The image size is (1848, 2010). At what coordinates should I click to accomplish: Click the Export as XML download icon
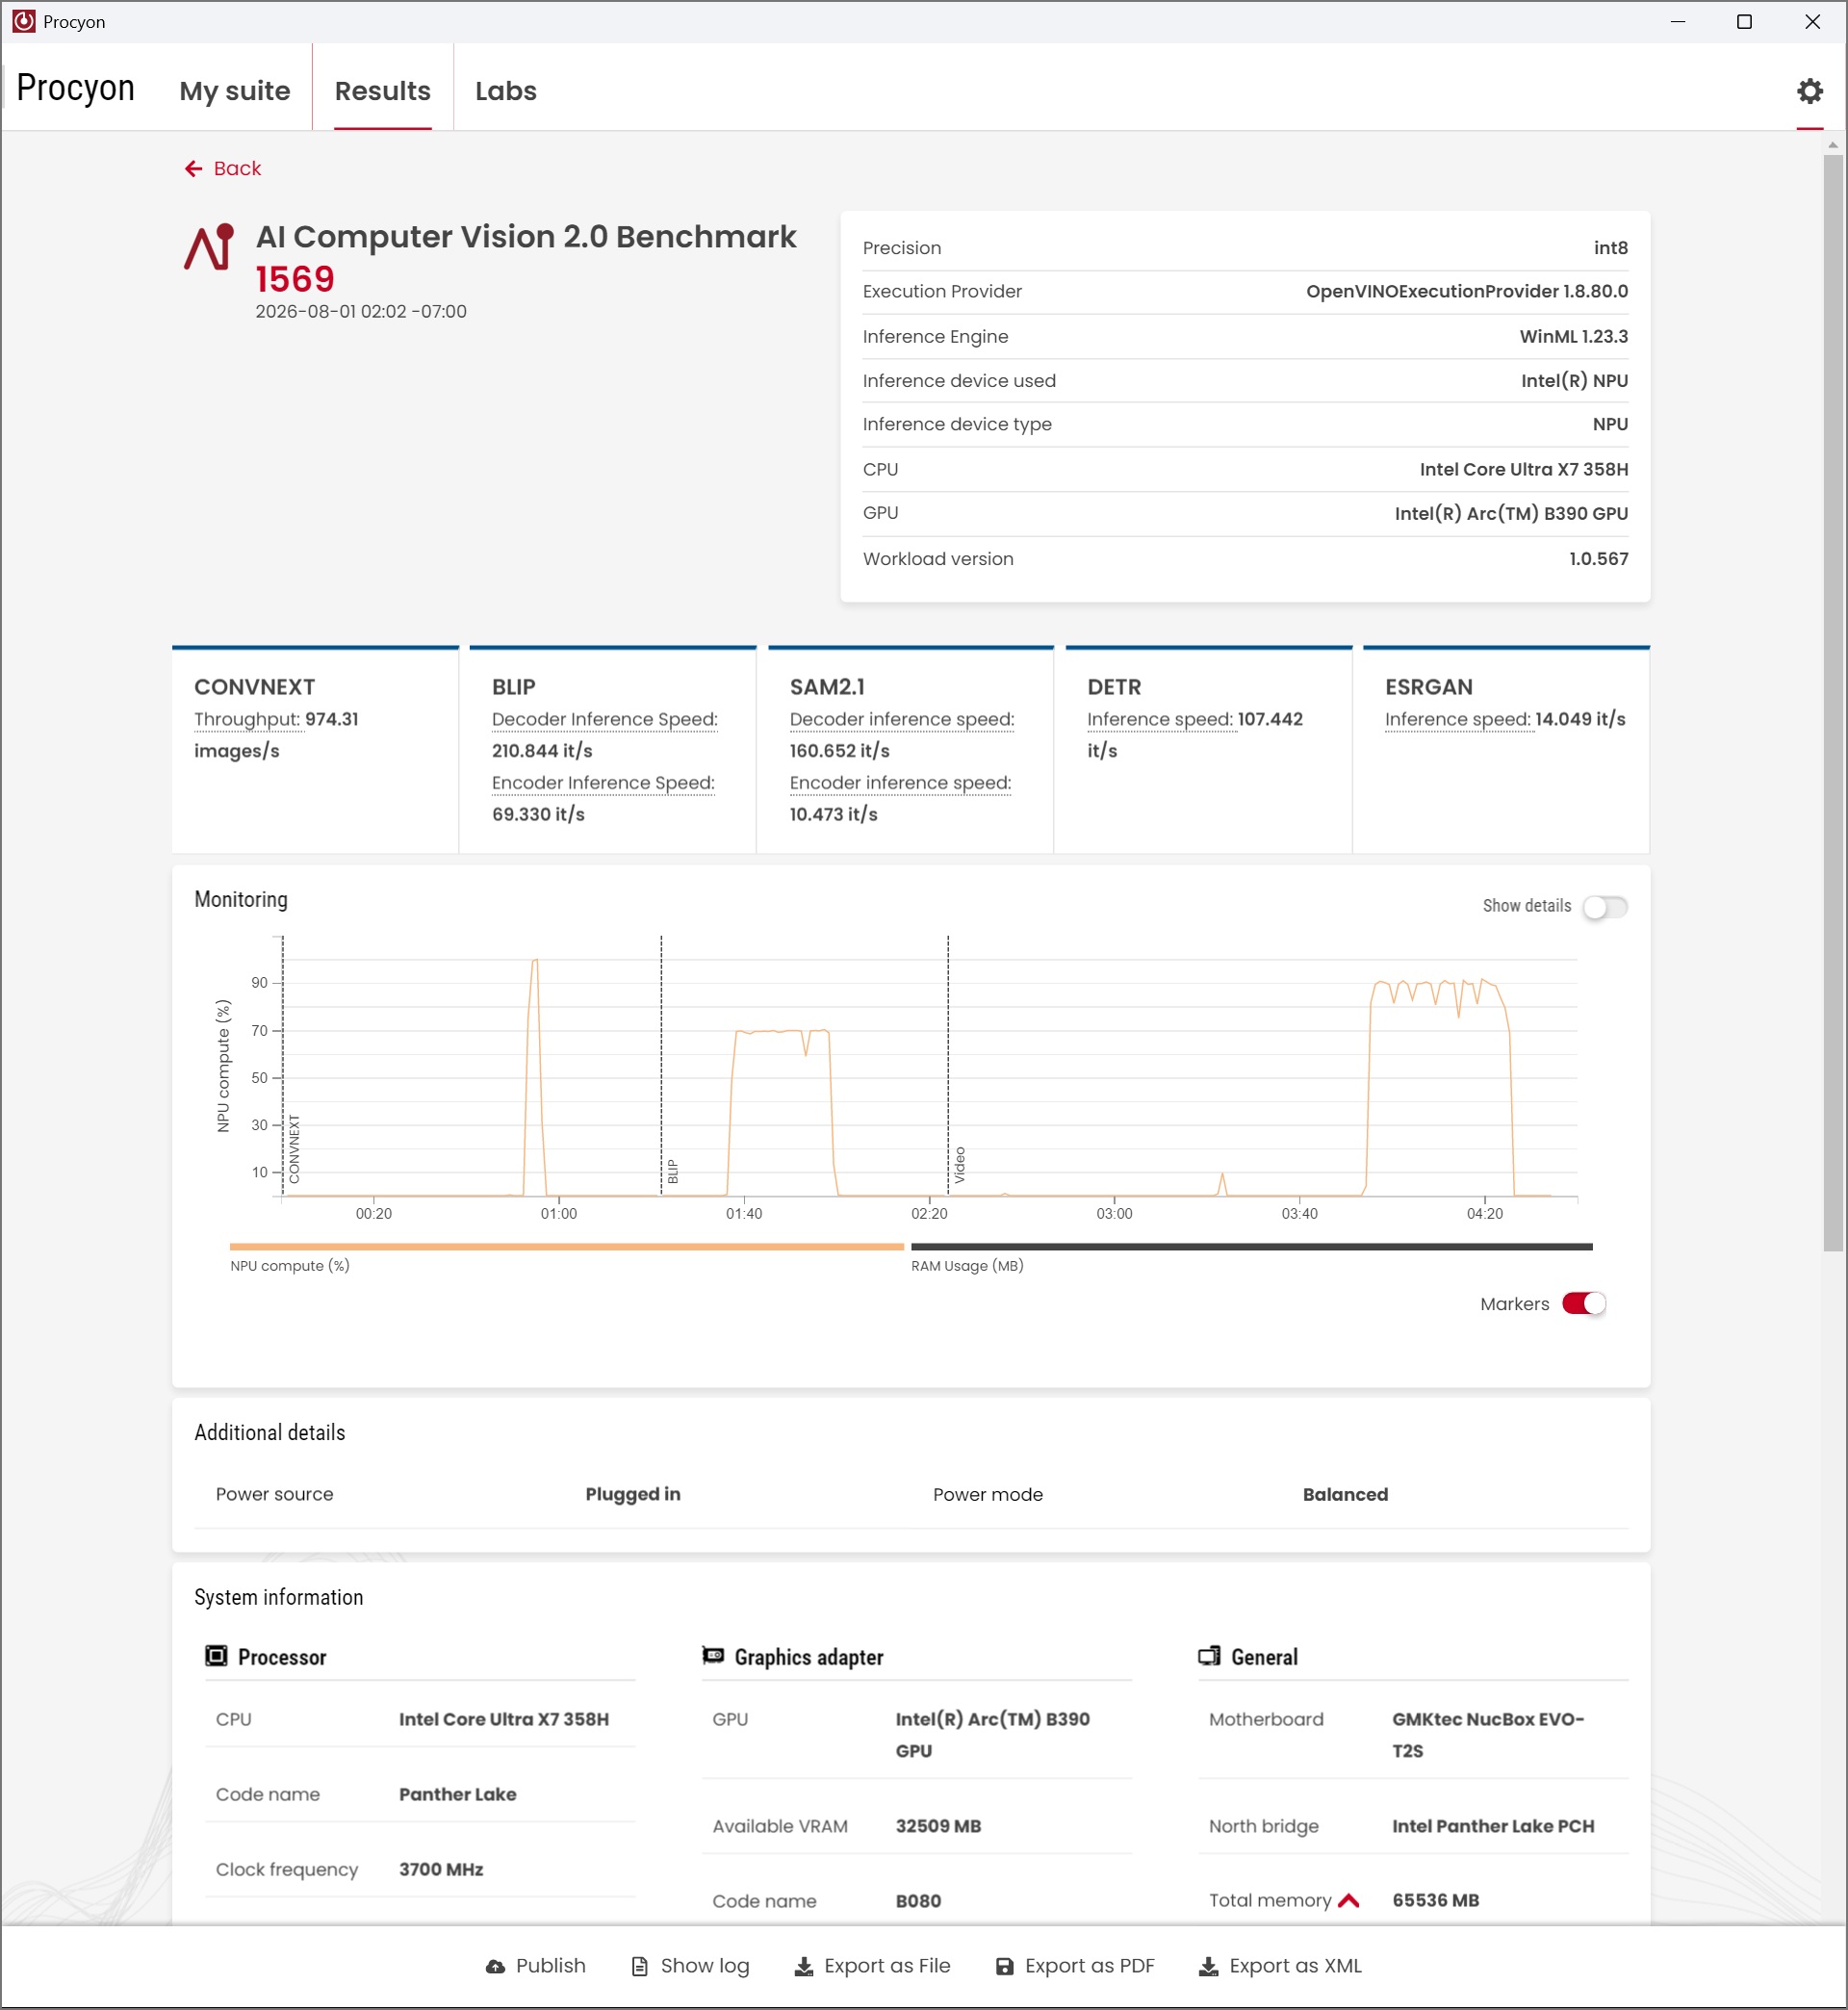[1208, 1966]
